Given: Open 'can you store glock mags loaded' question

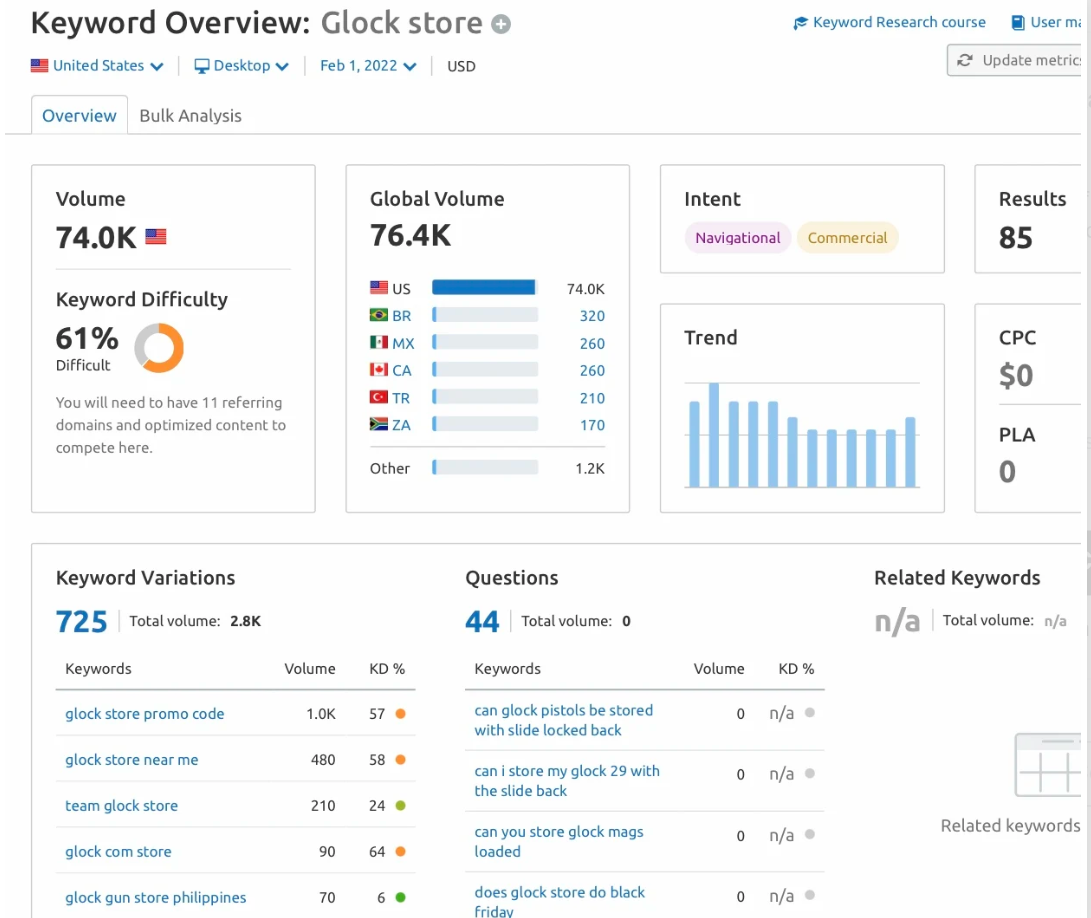Looking at the screenshot, I should click(559, 841).
